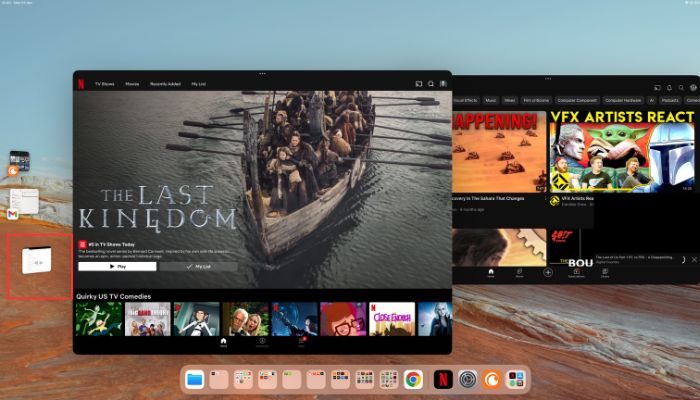
Task: Open the YouTube Library tab
Action: pos(605,273)
